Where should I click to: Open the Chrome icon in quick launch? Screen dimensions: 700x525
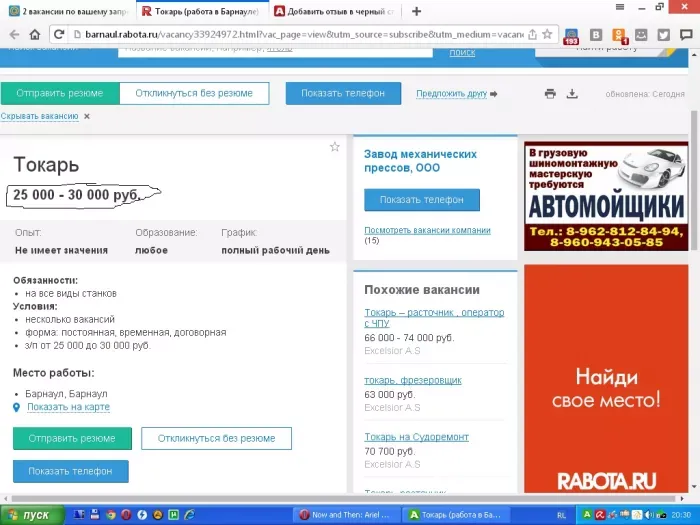[x=110, y=515]
